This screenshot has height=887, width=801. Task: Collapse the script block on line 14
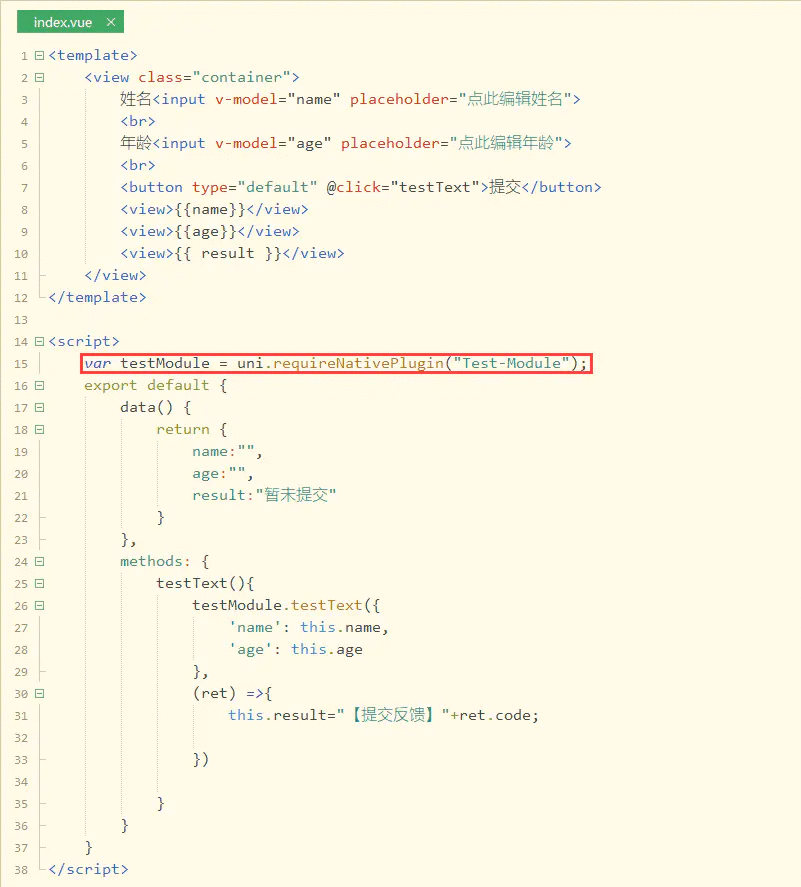pos(39,341)
